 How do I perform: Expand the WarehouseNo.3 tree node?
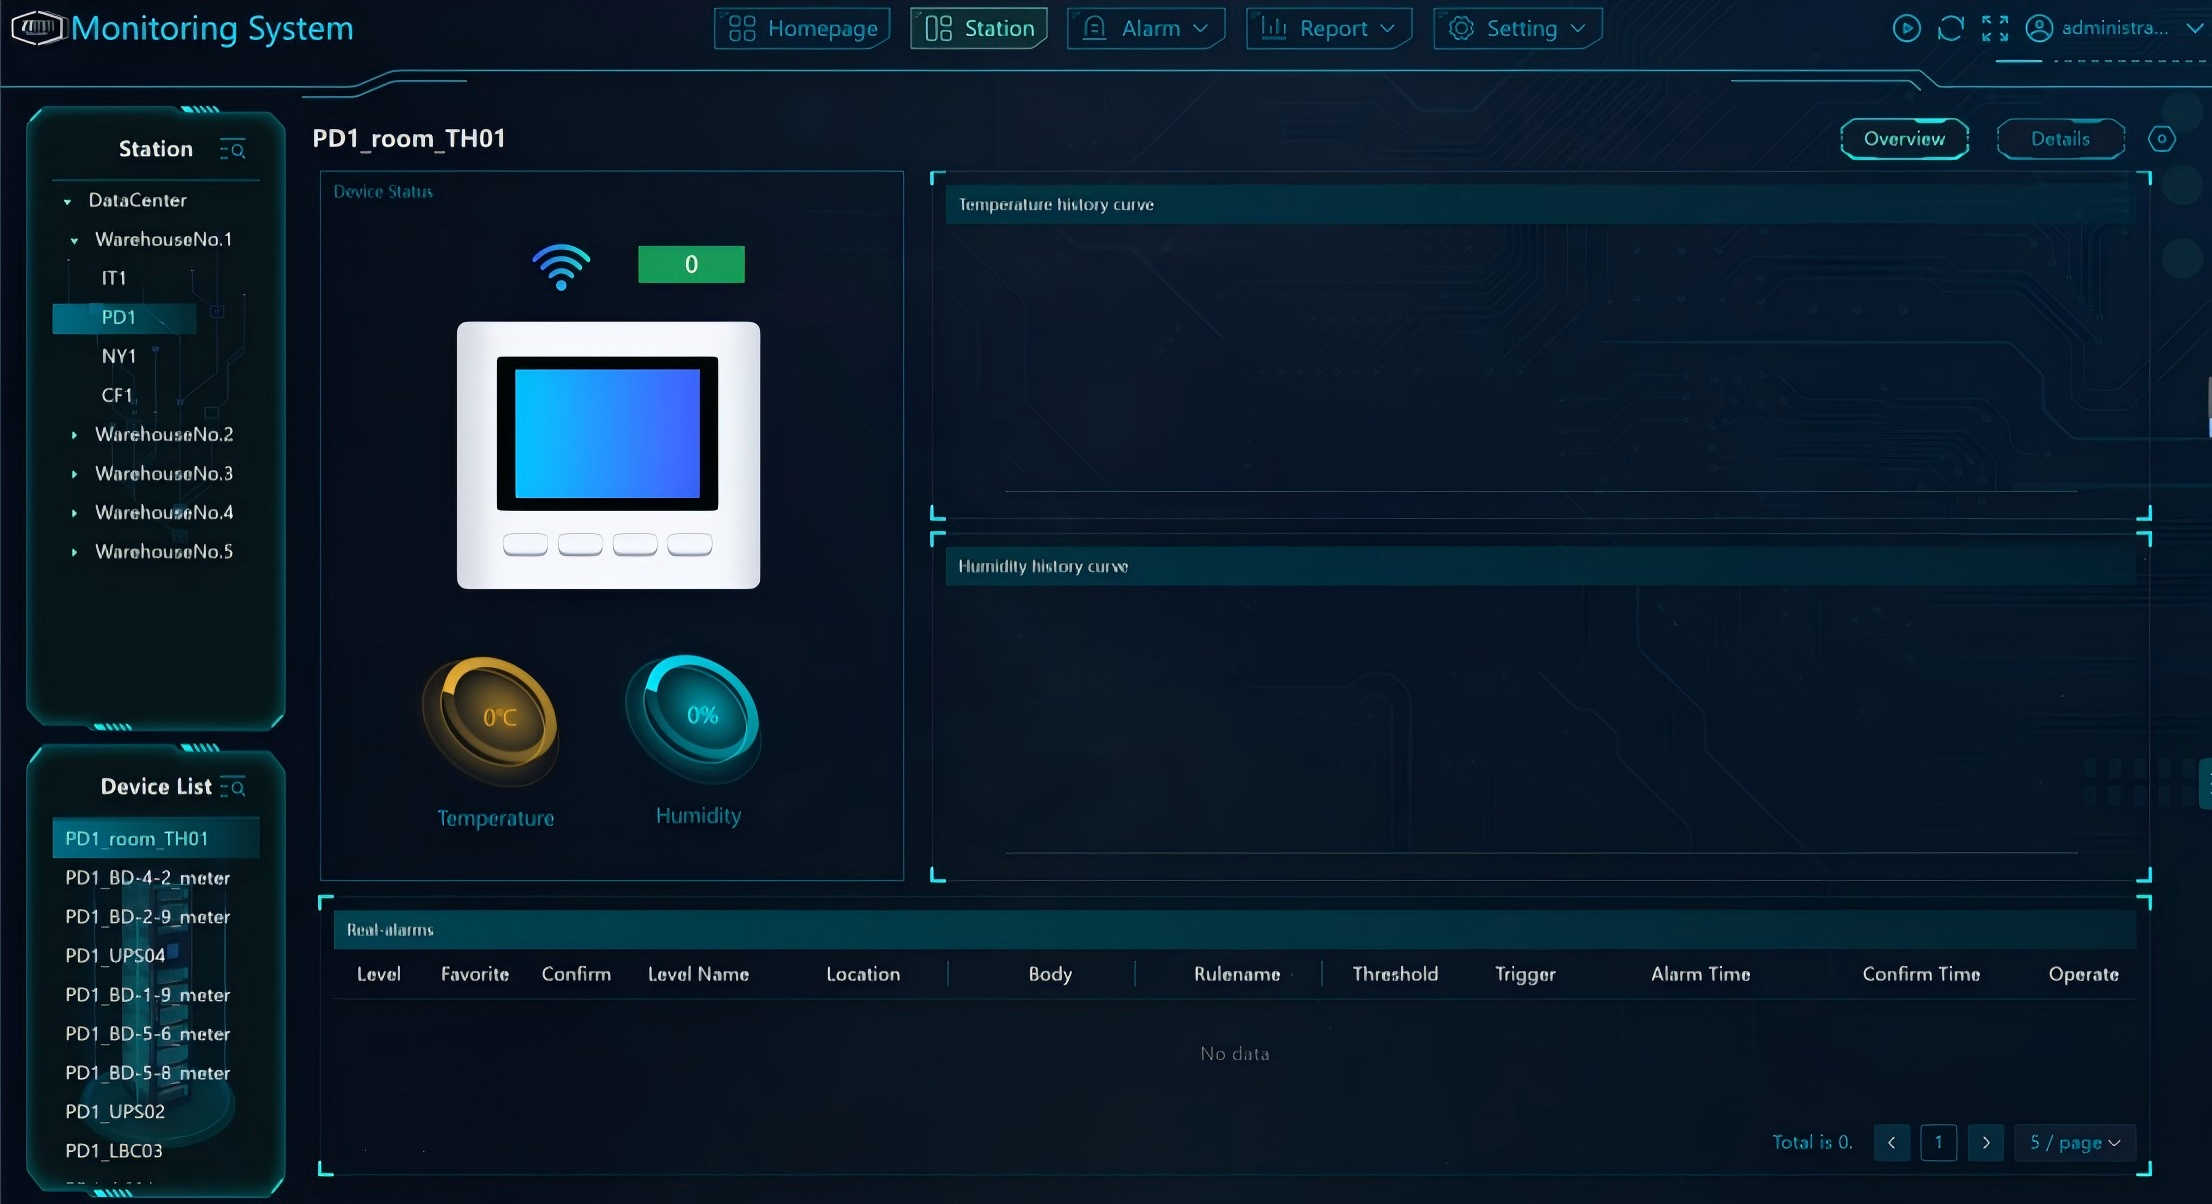74,474
